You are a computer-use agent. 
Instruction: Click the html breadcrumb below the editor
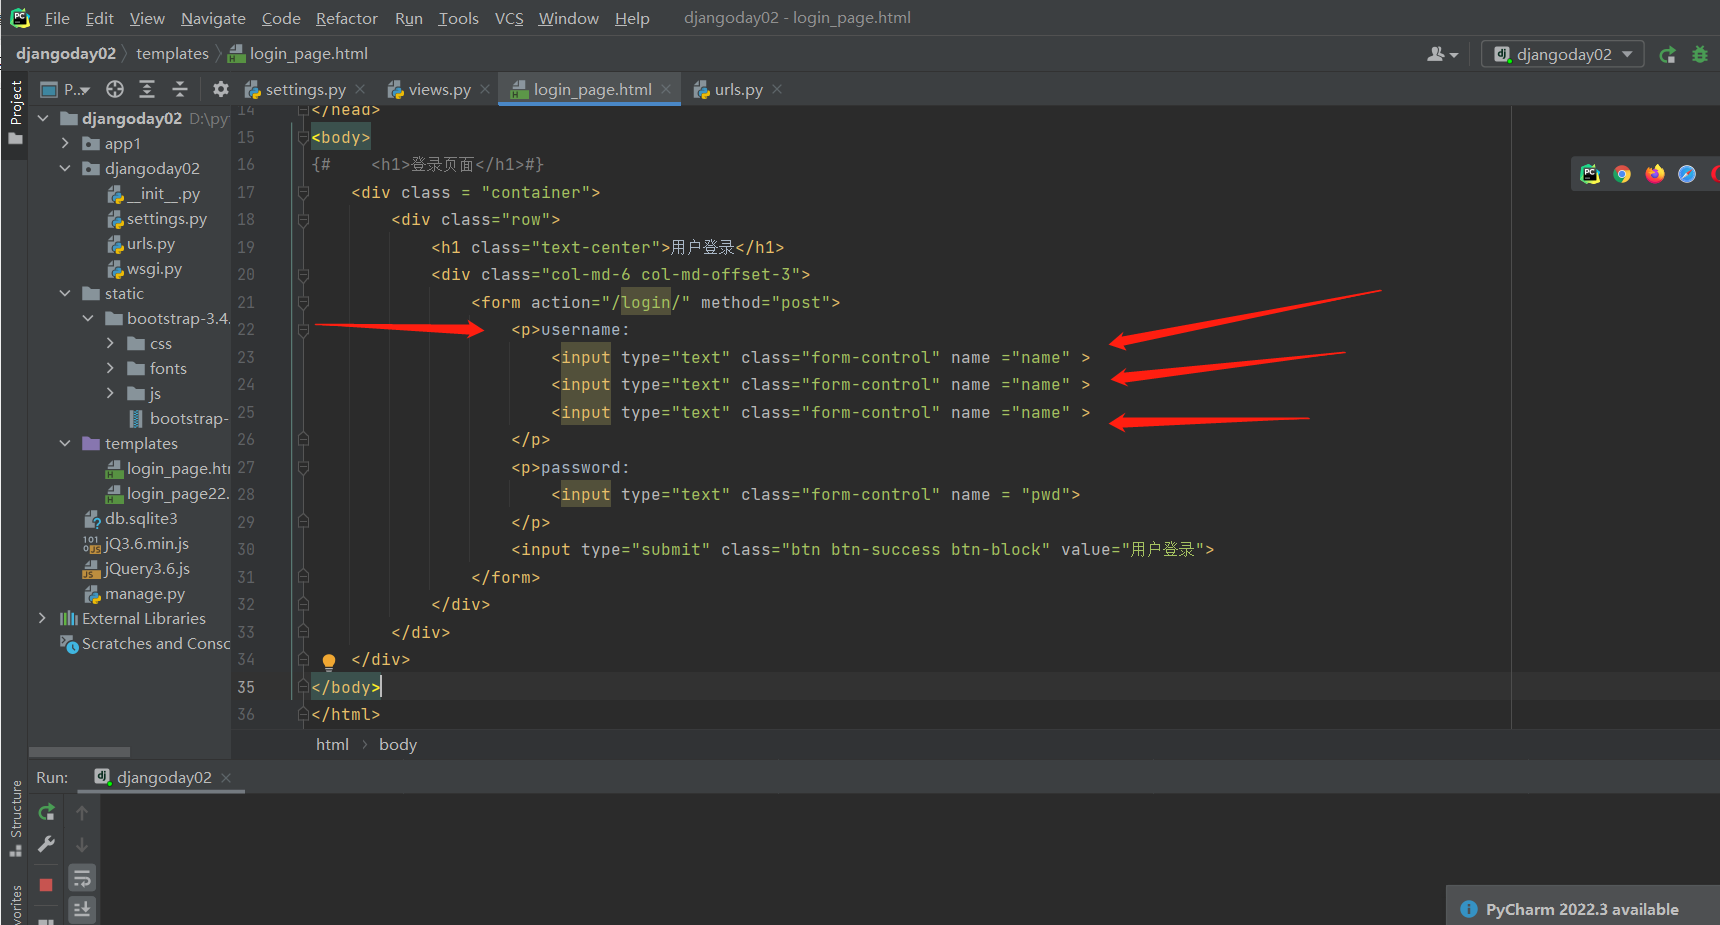(x=332, y=744)
